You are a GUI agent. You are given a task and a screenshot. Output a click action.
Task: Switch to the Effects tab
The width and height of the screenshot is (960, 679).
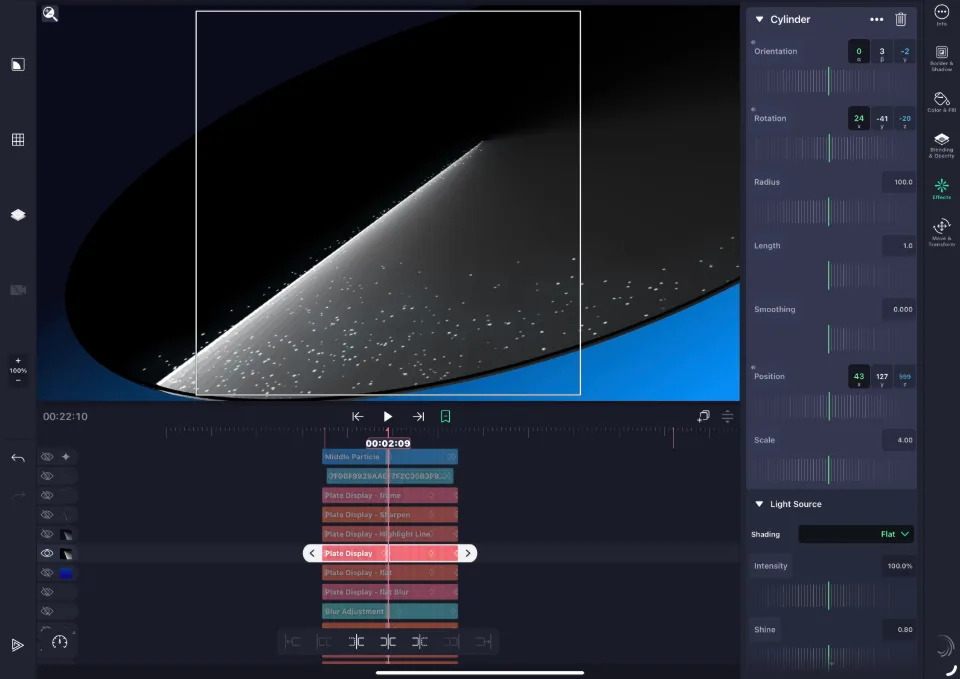point(942,189)
